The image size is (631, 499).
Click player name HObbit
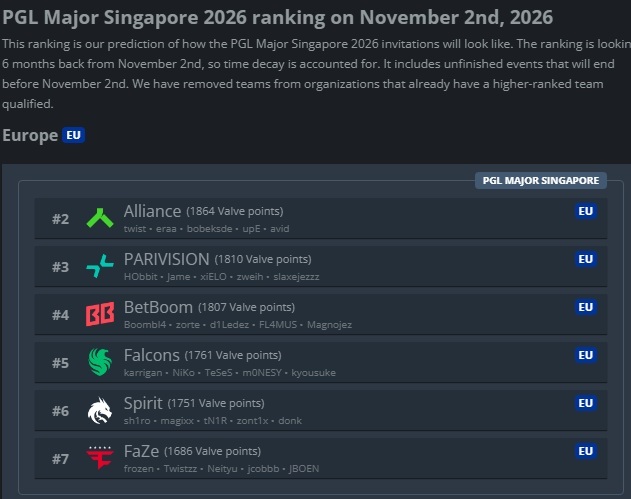click(140, 276)
